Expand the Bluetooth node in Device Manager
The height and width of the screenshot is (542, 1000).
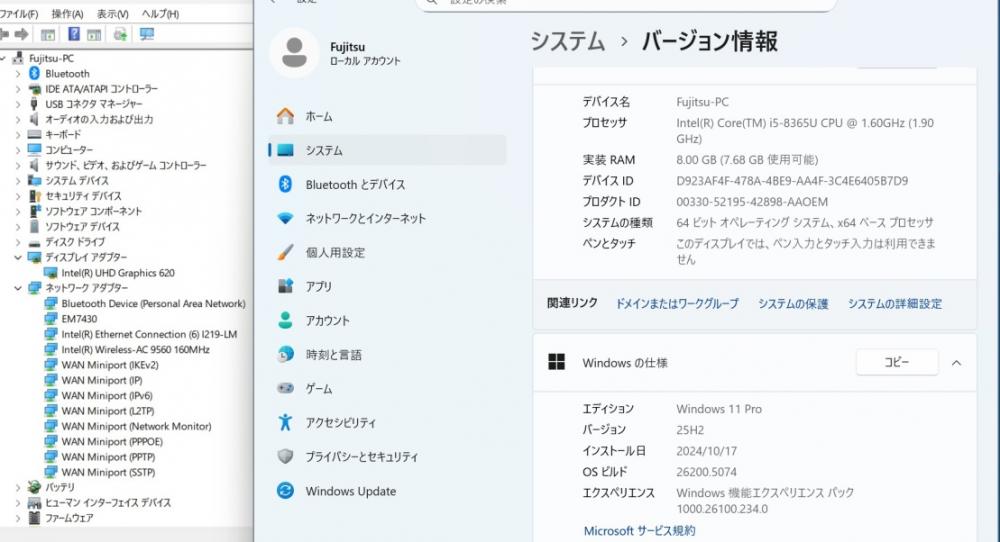pyautogui.click(x=18, y=73)
